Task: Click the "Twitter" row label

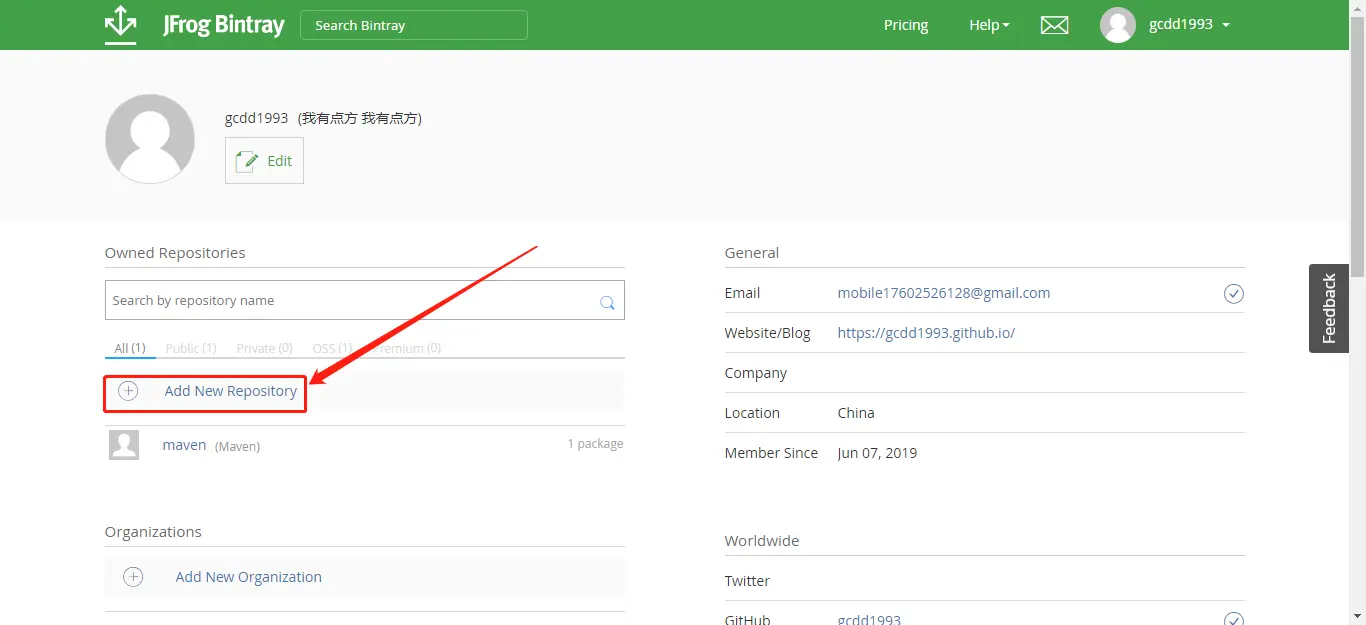Action: 747,581
